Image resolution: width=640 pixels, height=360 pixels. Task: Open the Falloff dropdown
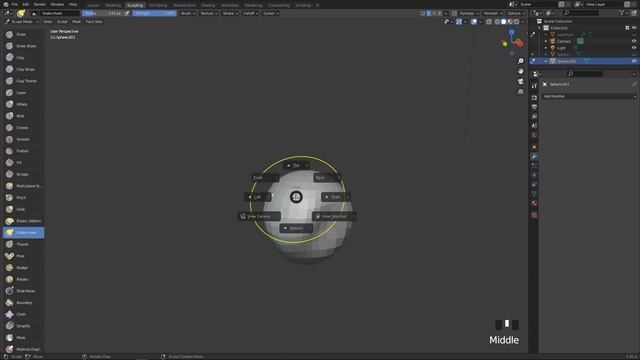251,13
